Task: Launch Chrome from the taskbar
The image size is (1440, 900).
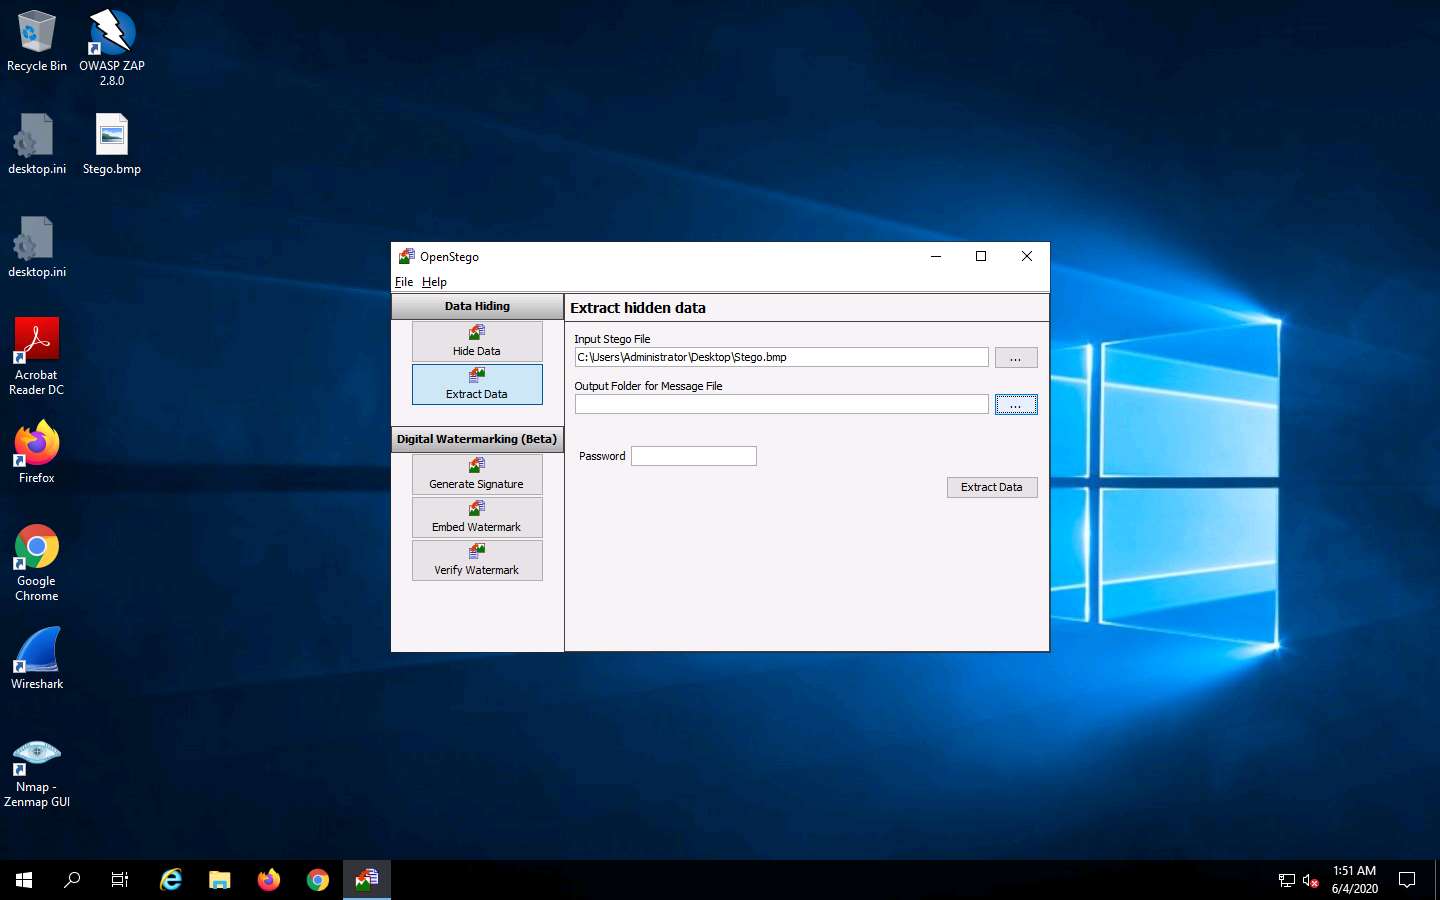Action: click(318, 880)
